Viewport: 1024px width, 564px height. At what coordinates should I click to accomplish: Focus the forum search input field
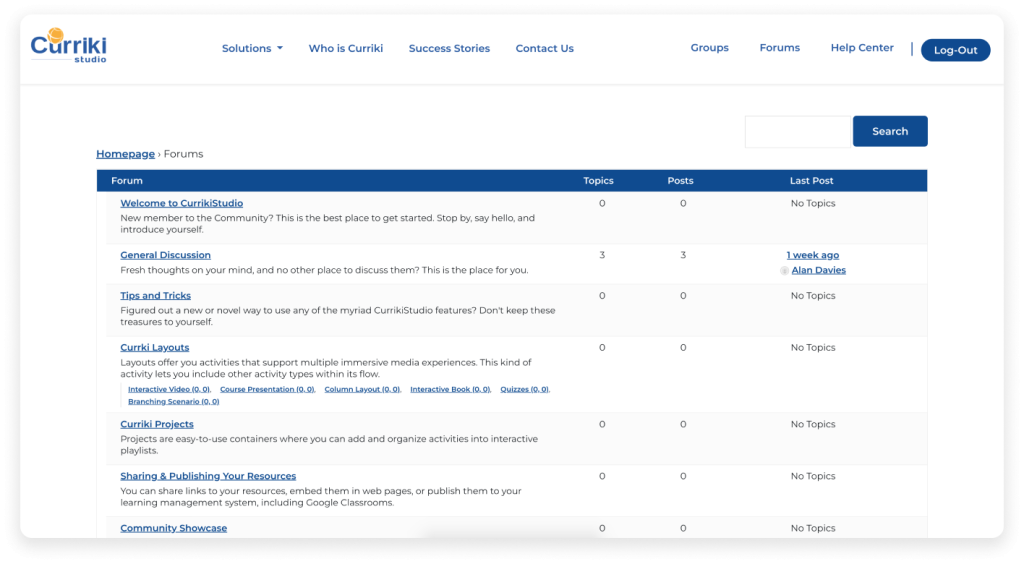point(797,131)
